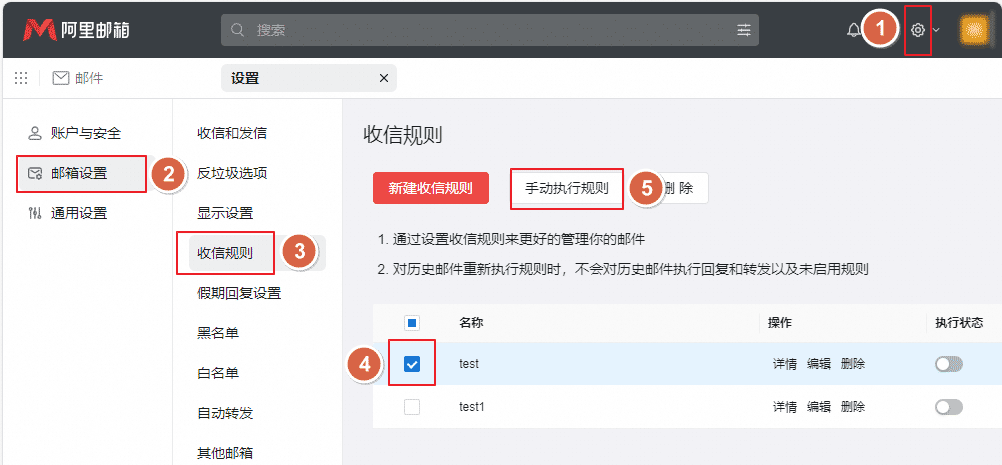Open the app grid launcher icon
This screenshot has width=1002, height=465.
point(21,78)
